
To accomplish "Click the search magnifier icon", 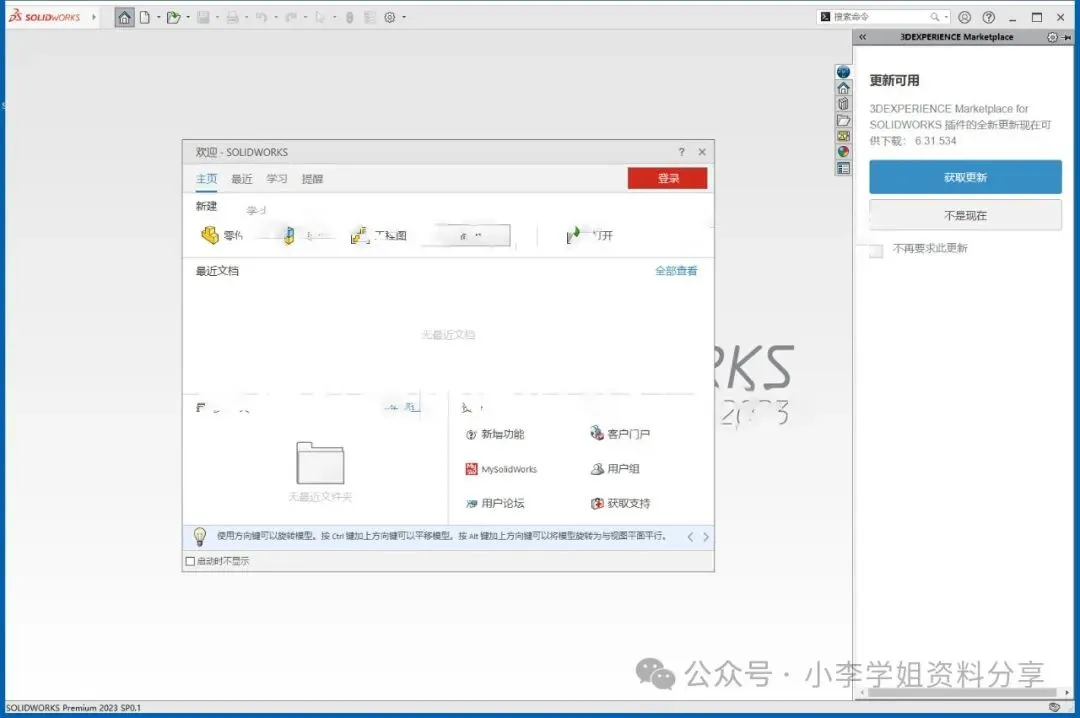I will [935, 17].
